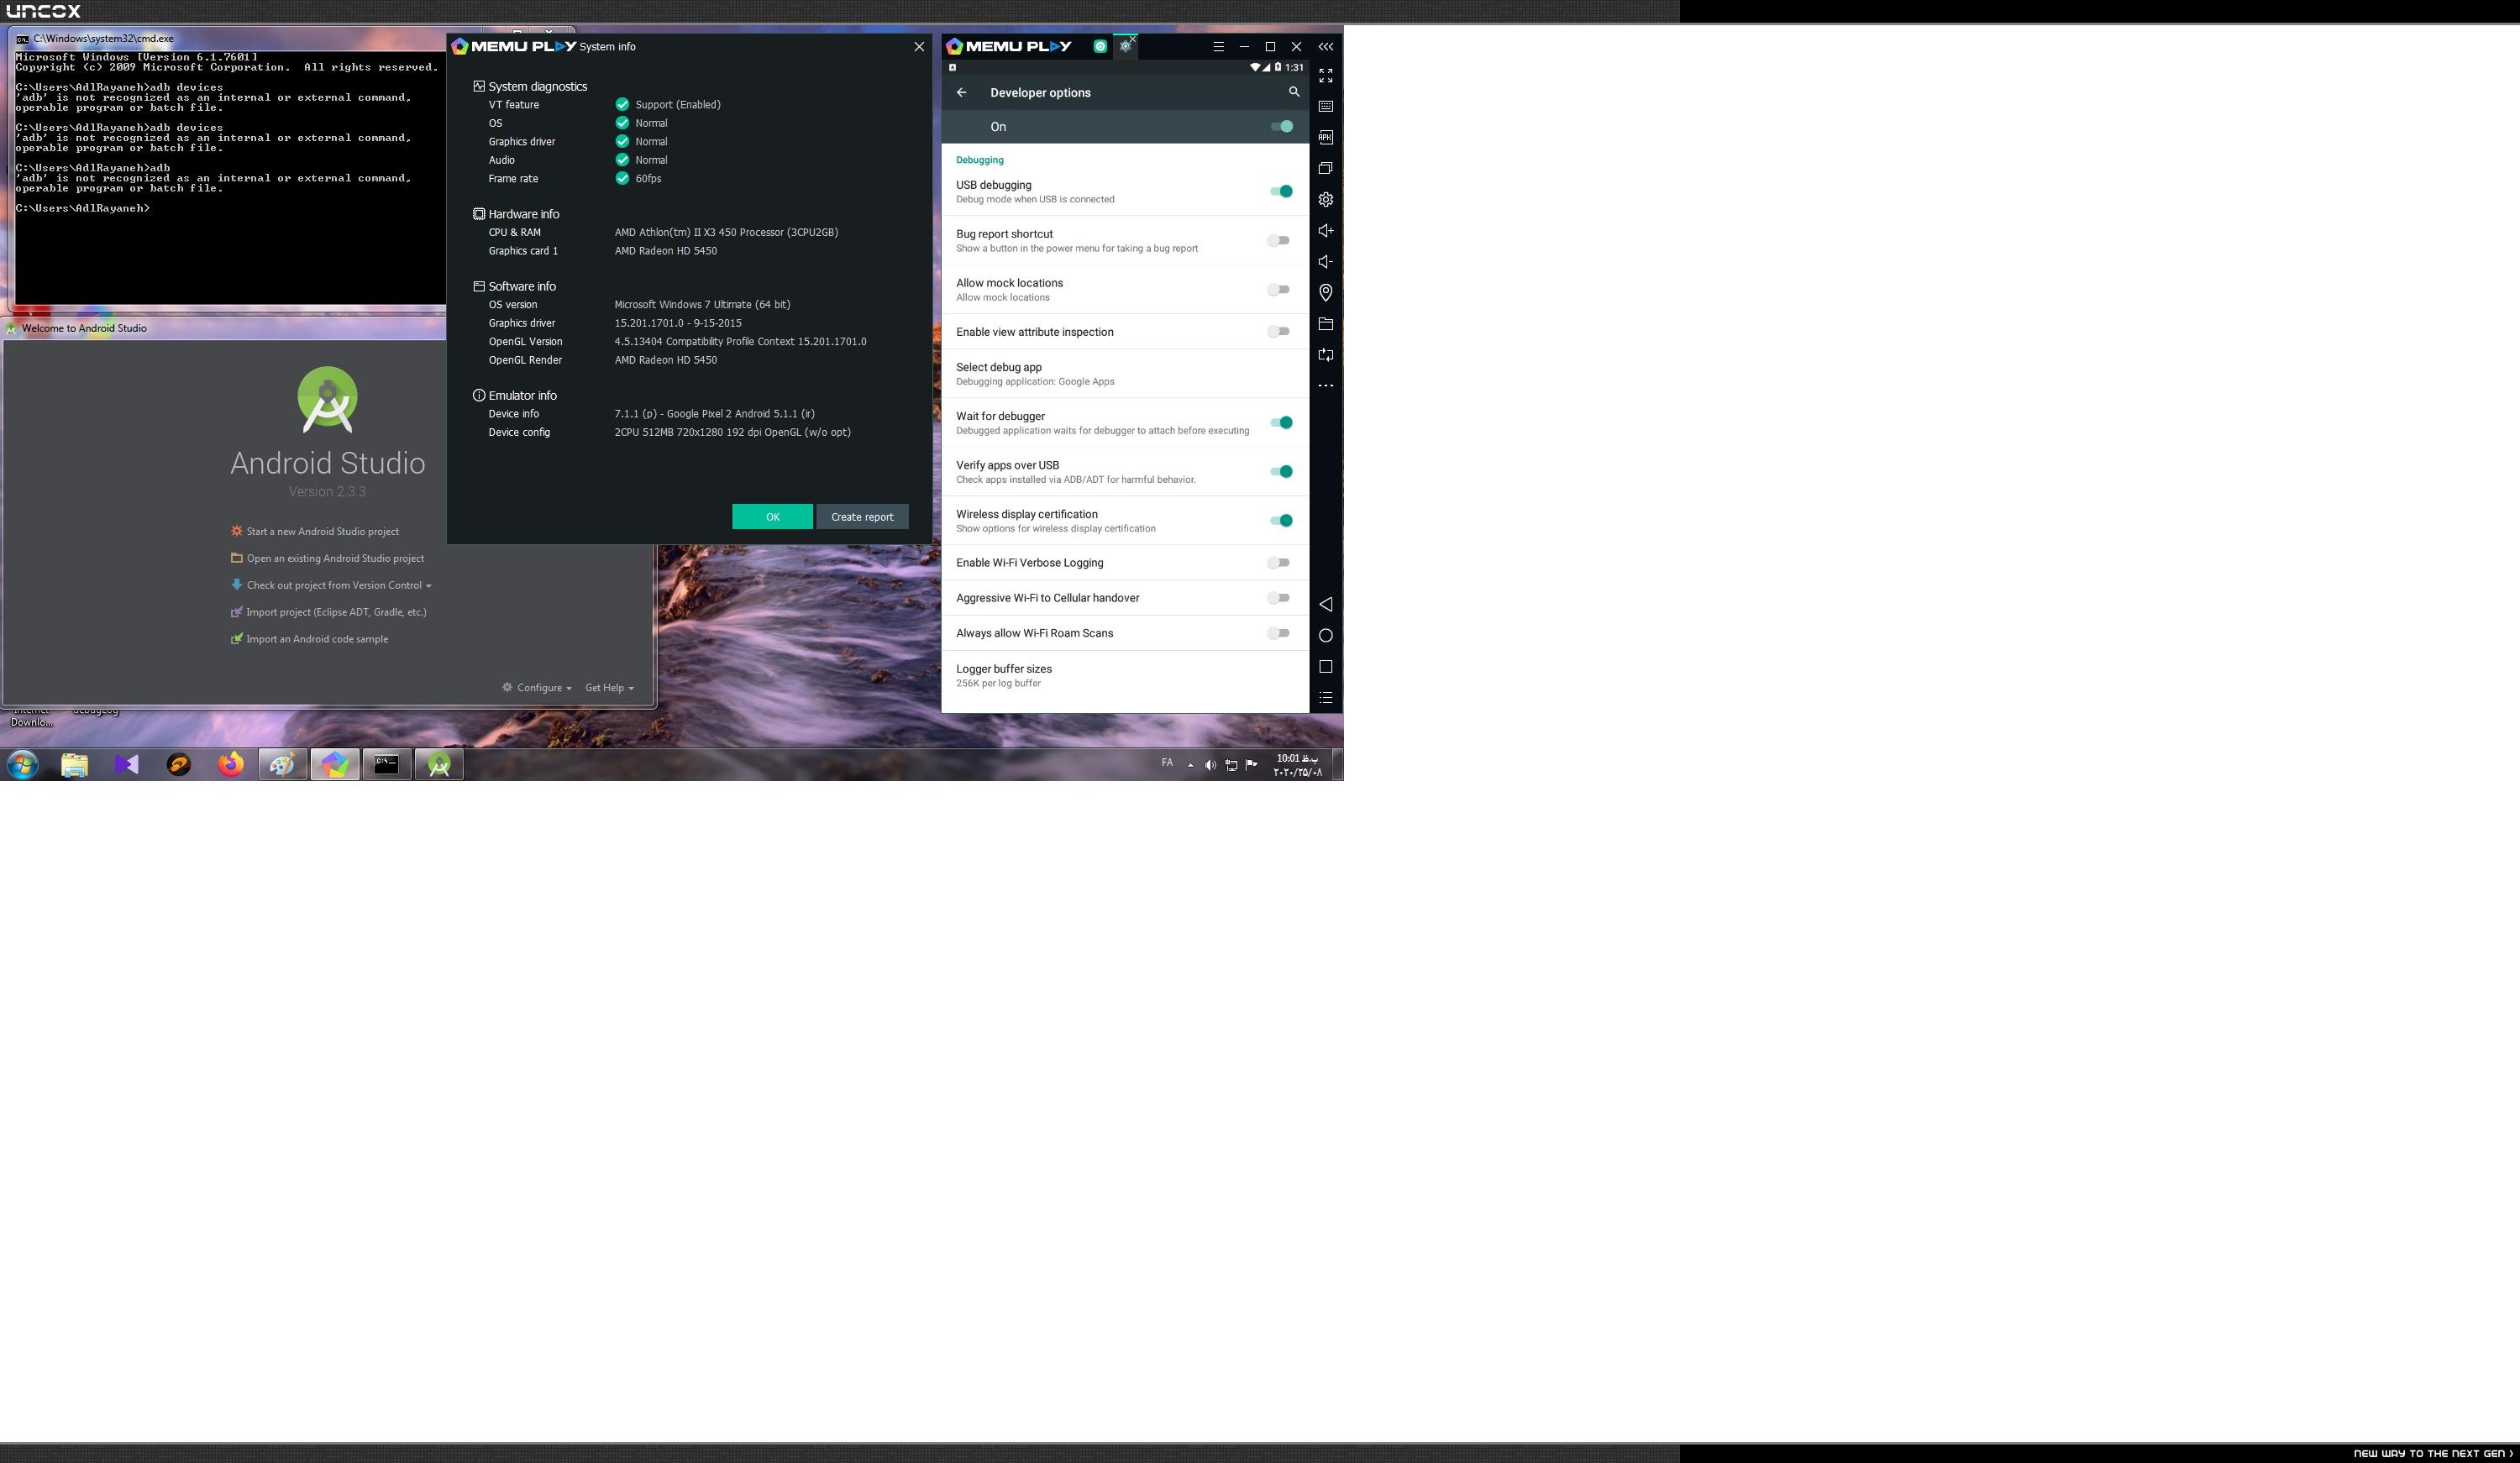Toggle Enable view attribute inspection switch

coord(1279,331)
